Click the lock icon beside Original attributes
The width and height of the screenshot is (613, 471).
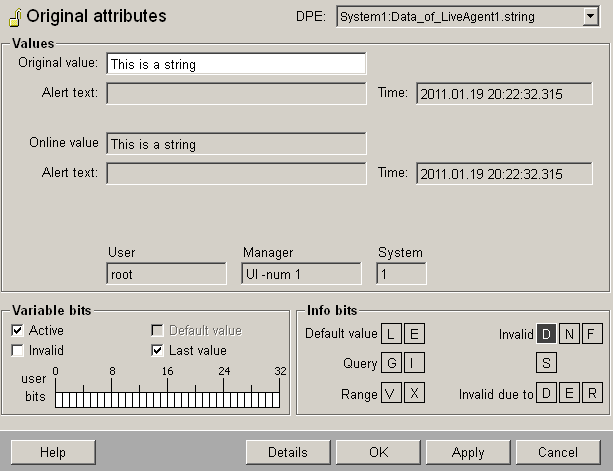point(15,17)
